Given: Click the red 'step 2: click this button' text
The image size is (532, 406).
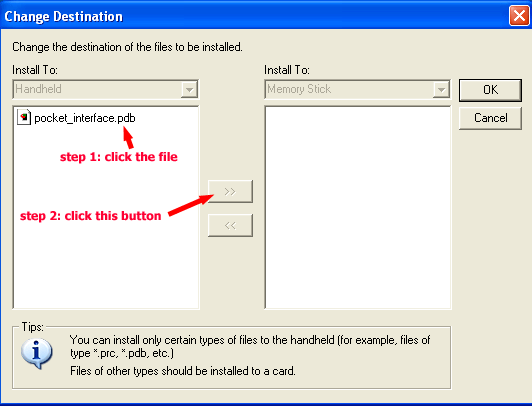Looking at the screenshot, I should [x=91, y=216].
